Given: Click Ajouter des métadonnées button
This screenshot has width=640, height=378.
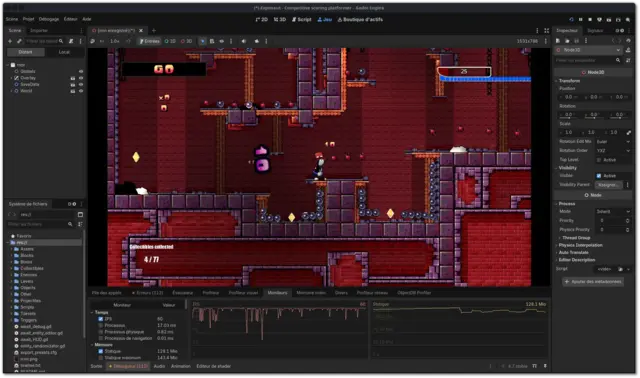Looking at the screenshot, I should [x=593, y=282].
